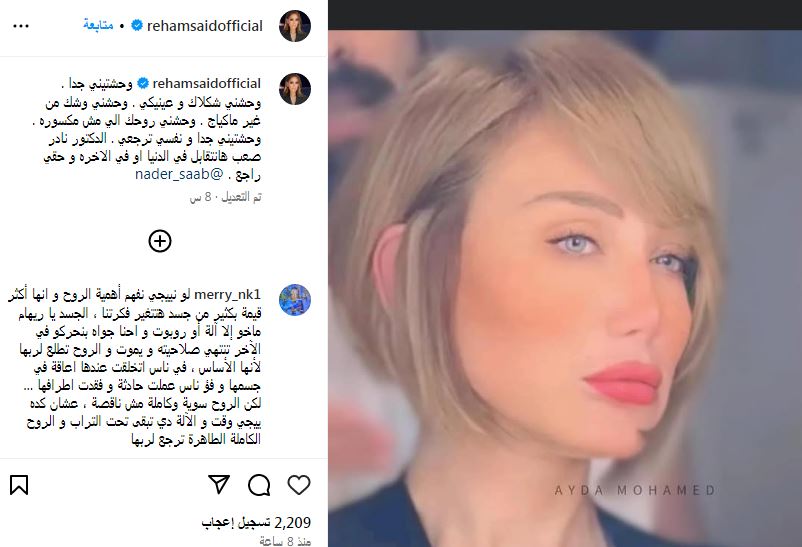Open the three-dots more options menu
Image resolution: width=802 pixels, height=547 pixels.
point(20,26)
